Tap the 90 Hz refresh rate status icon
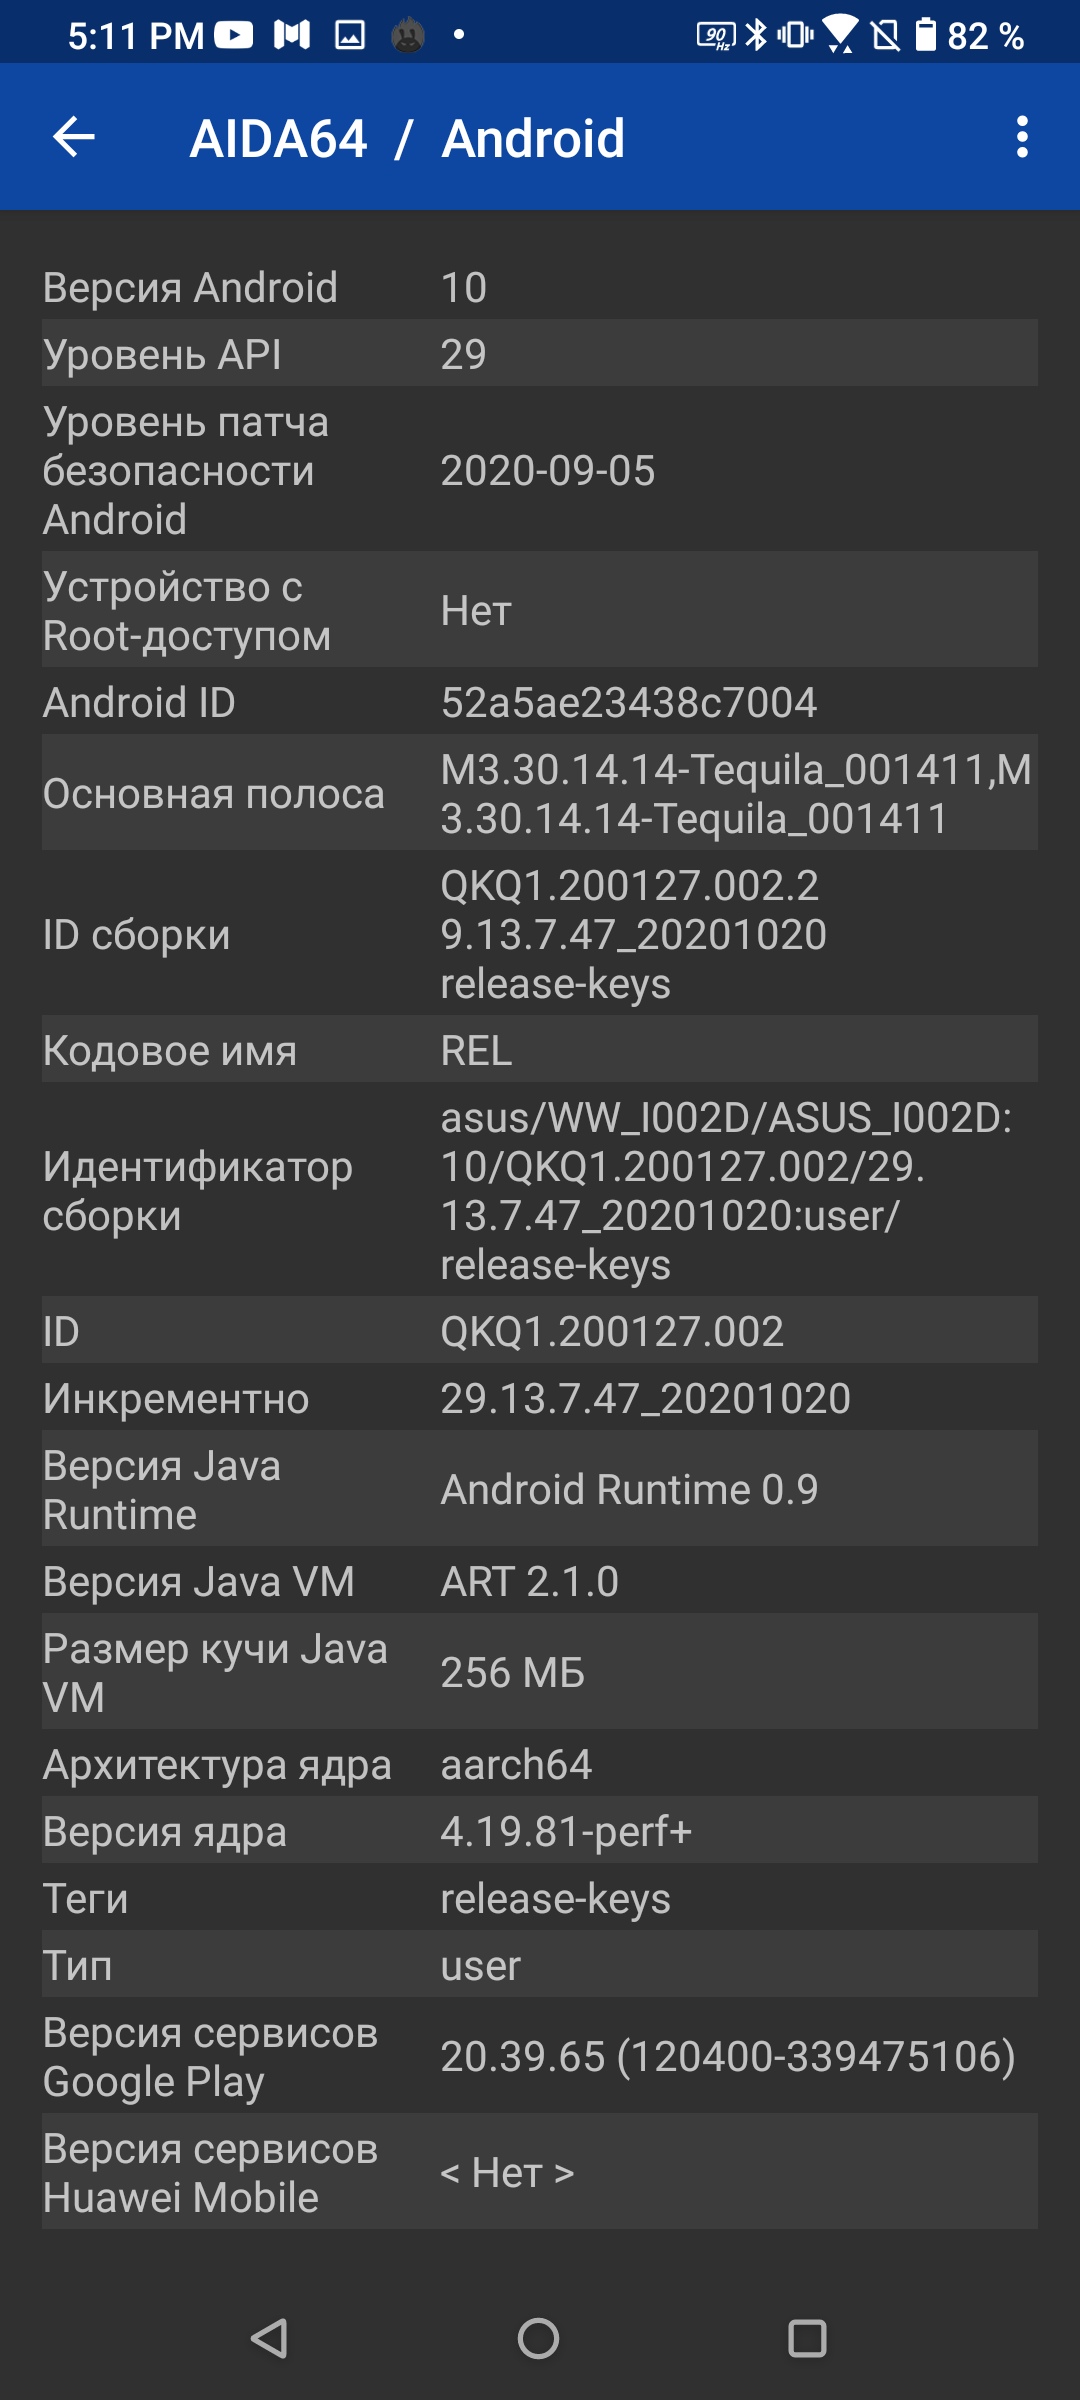 pyautogui.click(x=716, y=36)
